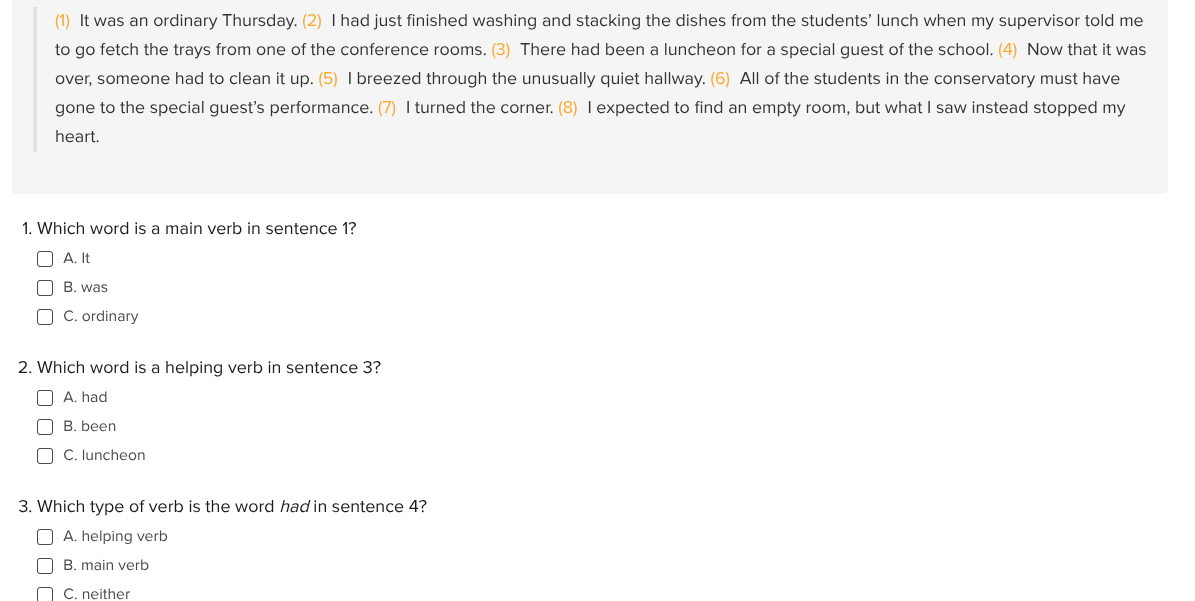Check the "B. main verb" checkbox
The width and height of the screenshot is (1195, 601).
click(45, 566)
